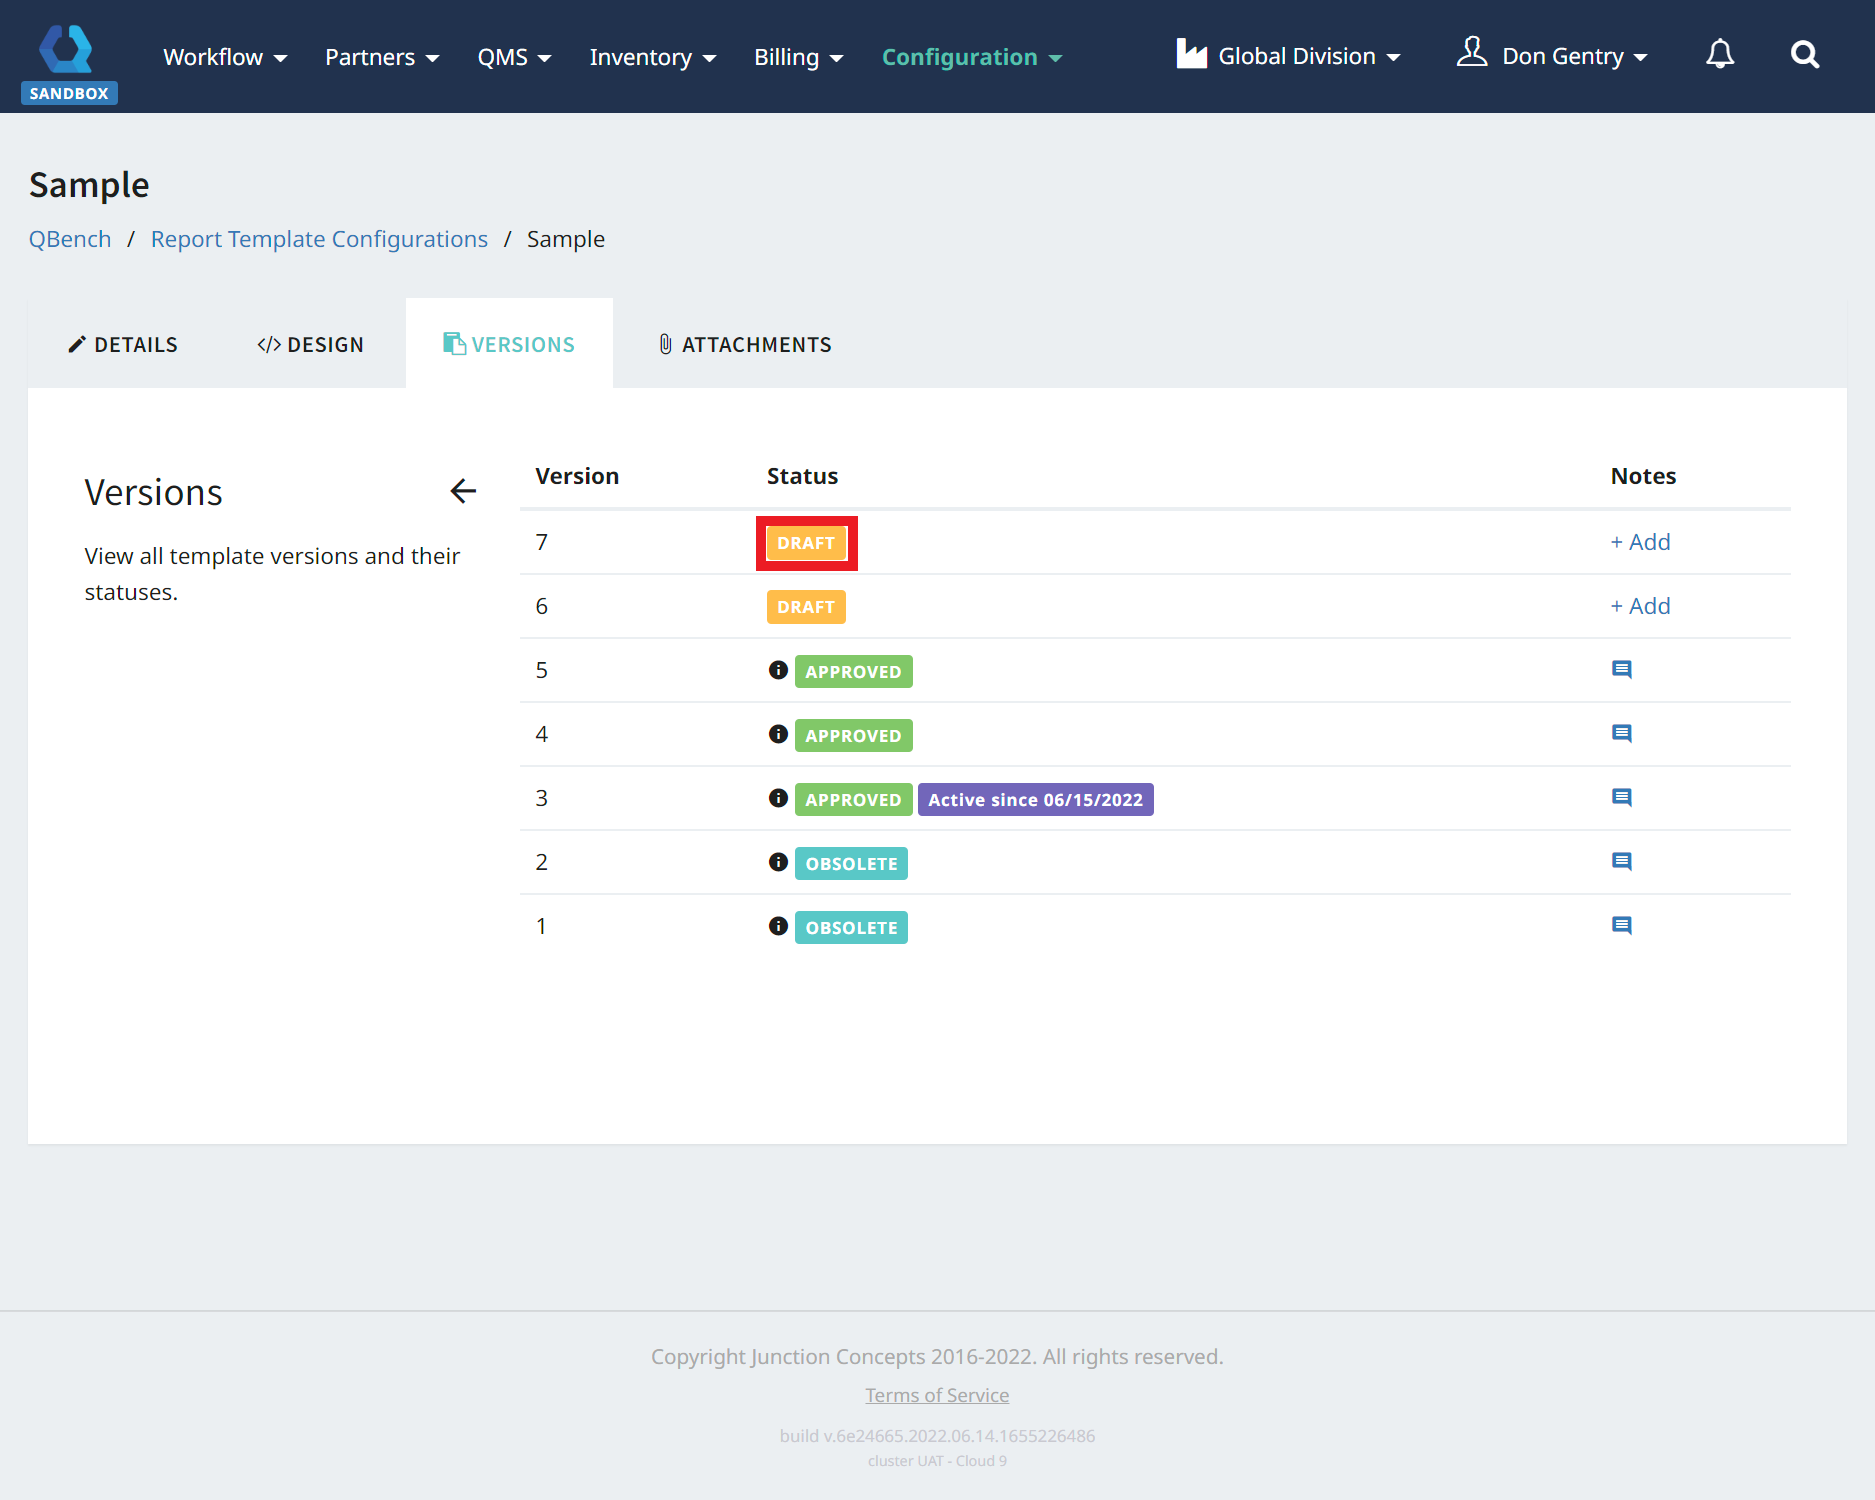Click the QBench sandbox logo
Screen dimensions: 1875x1500
point(68,62)
